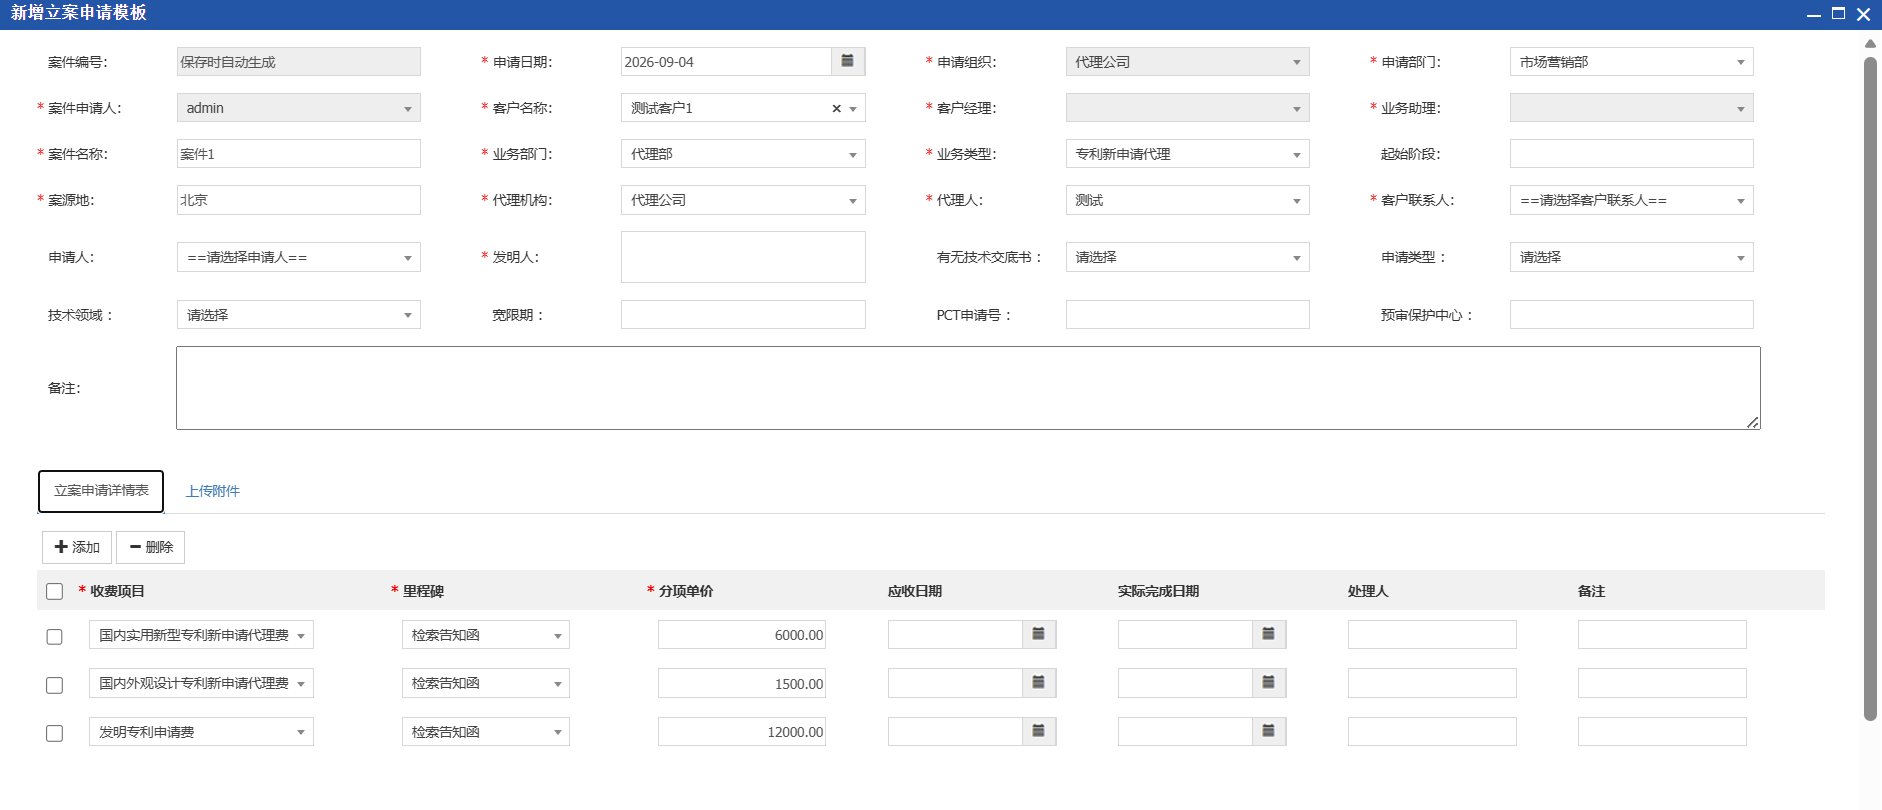Click the vertical scrollbar of the dialog
Screen dimensions: 1882x810
(1870, 388)
